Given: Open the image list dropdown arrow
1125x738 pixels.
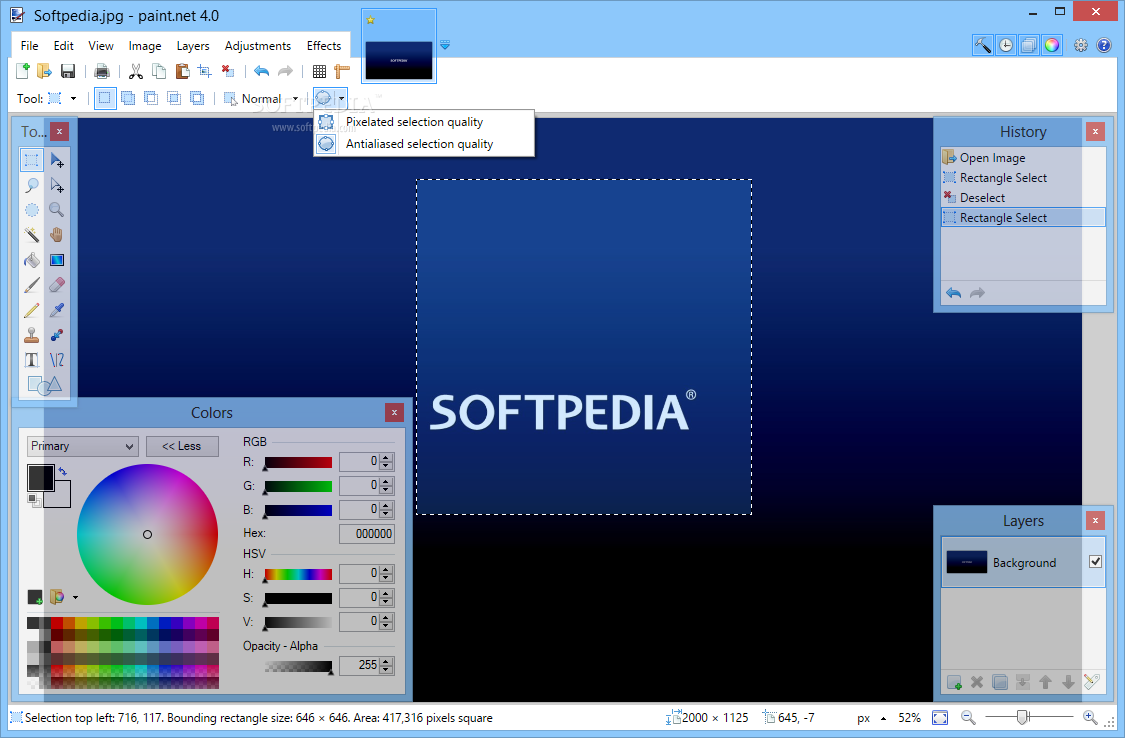Looking at the screenshot, I should 445,44.
